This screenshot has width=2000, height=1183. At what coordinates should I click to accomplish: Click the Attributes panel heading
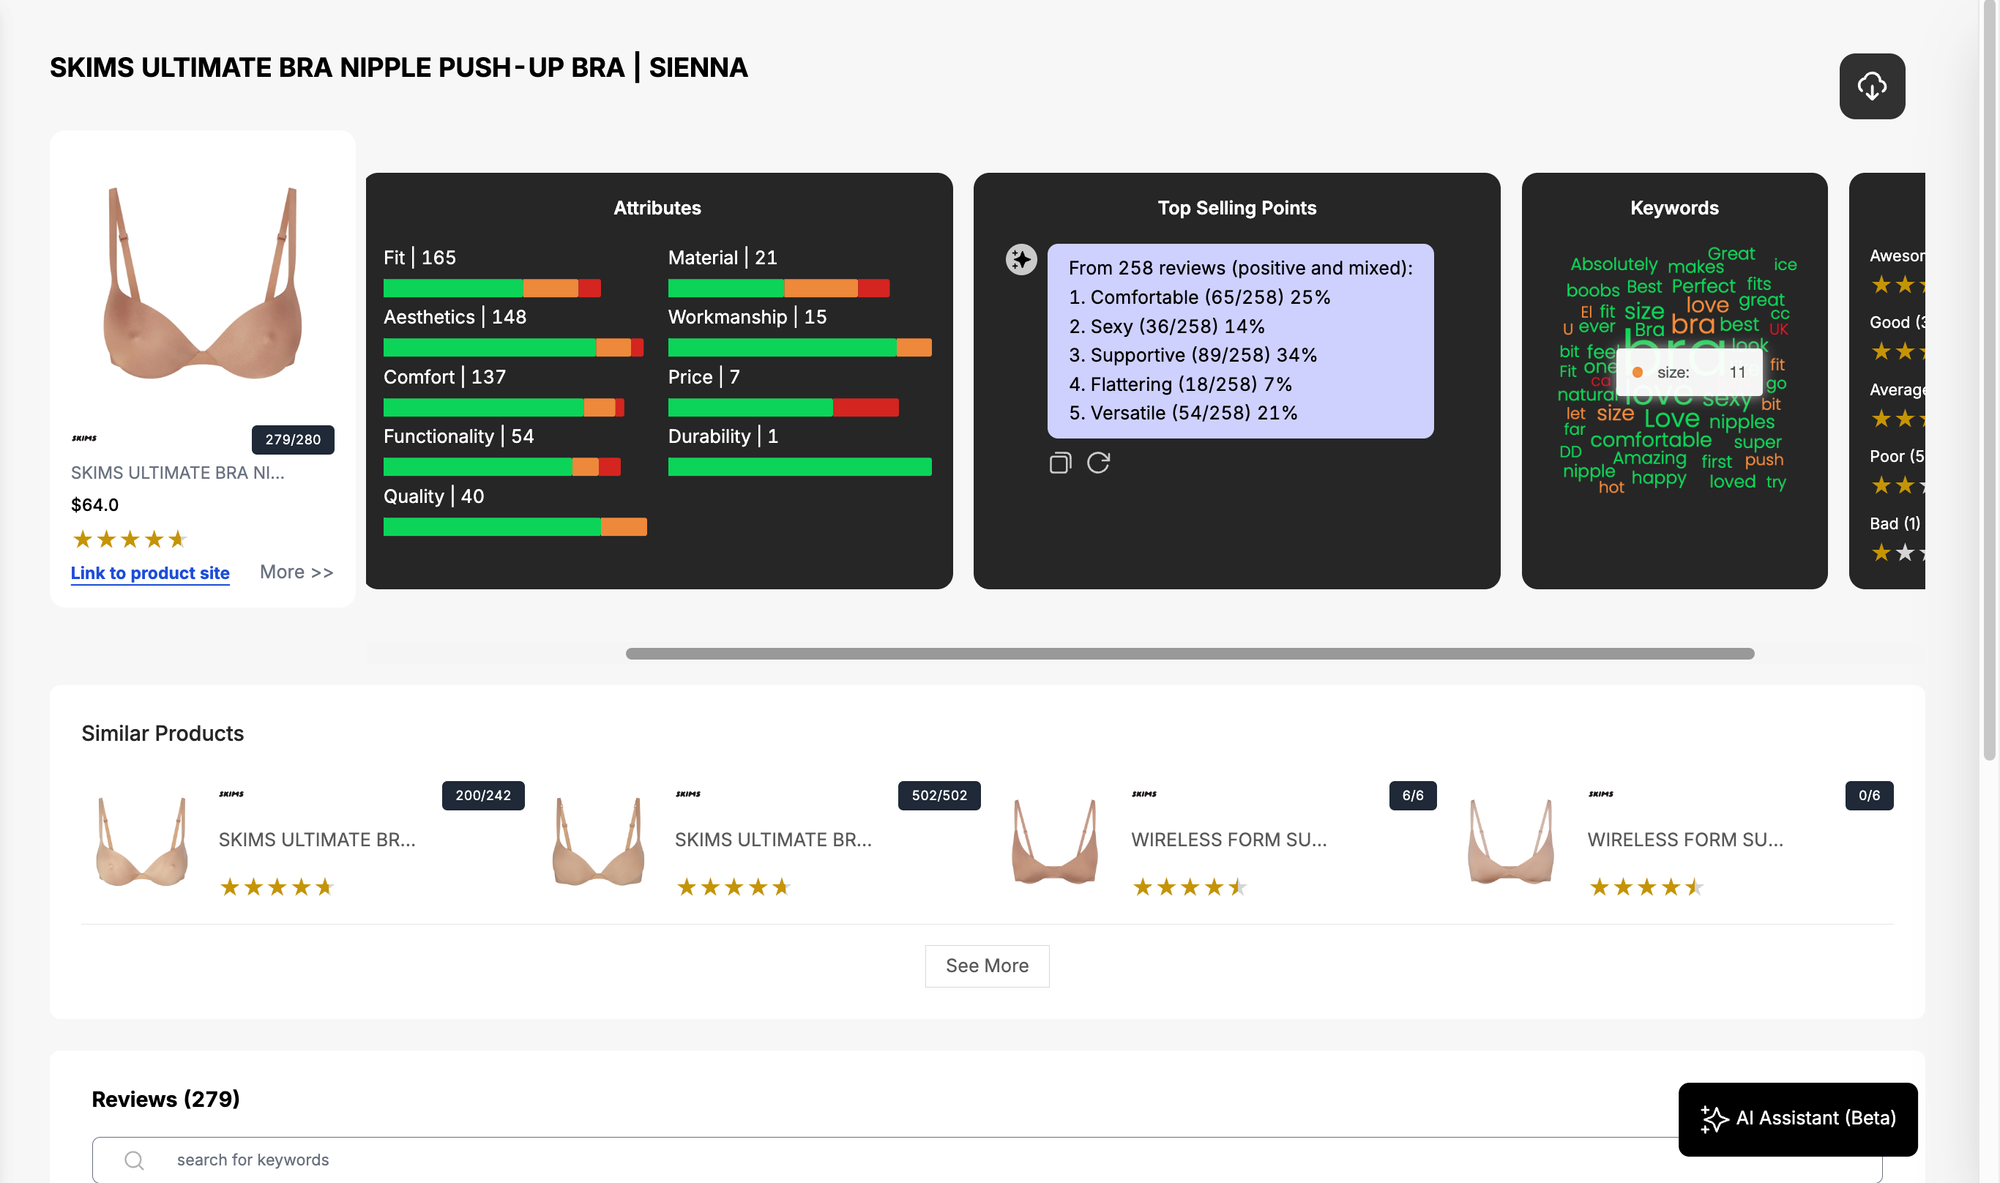point(657,208)
